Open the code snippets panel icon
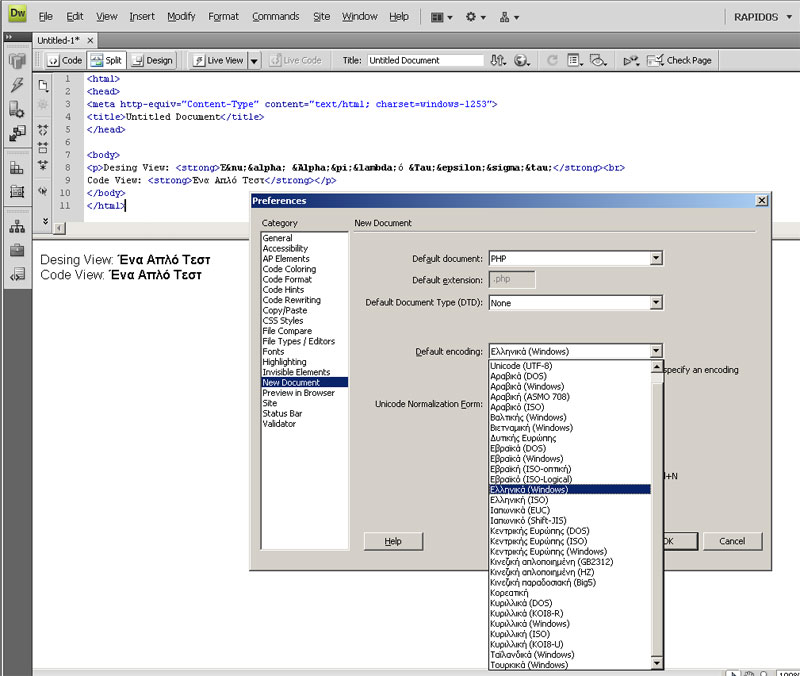This screenshot has width=800, height=676. pos(17,274)
